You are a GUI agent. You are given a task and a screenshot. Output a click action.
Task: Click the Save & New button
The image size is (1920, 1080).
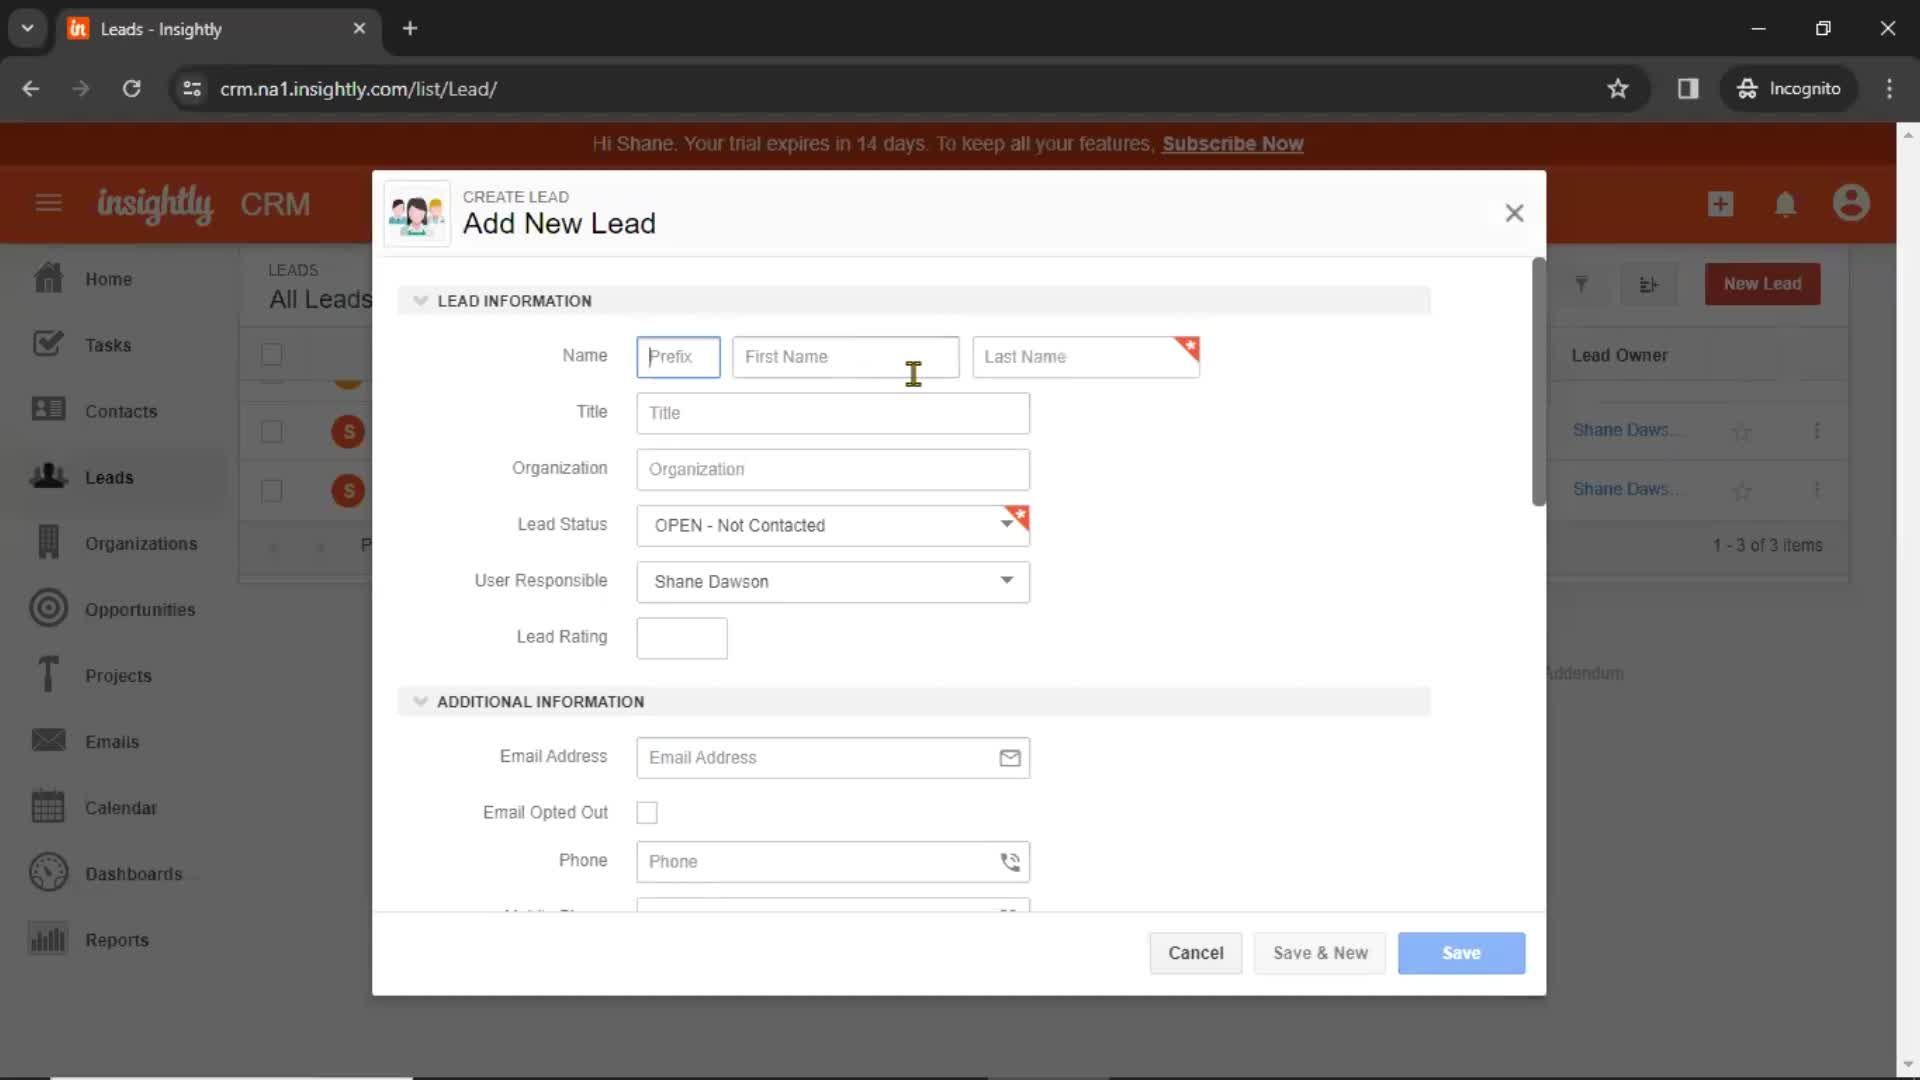(x=1320, y=952)
